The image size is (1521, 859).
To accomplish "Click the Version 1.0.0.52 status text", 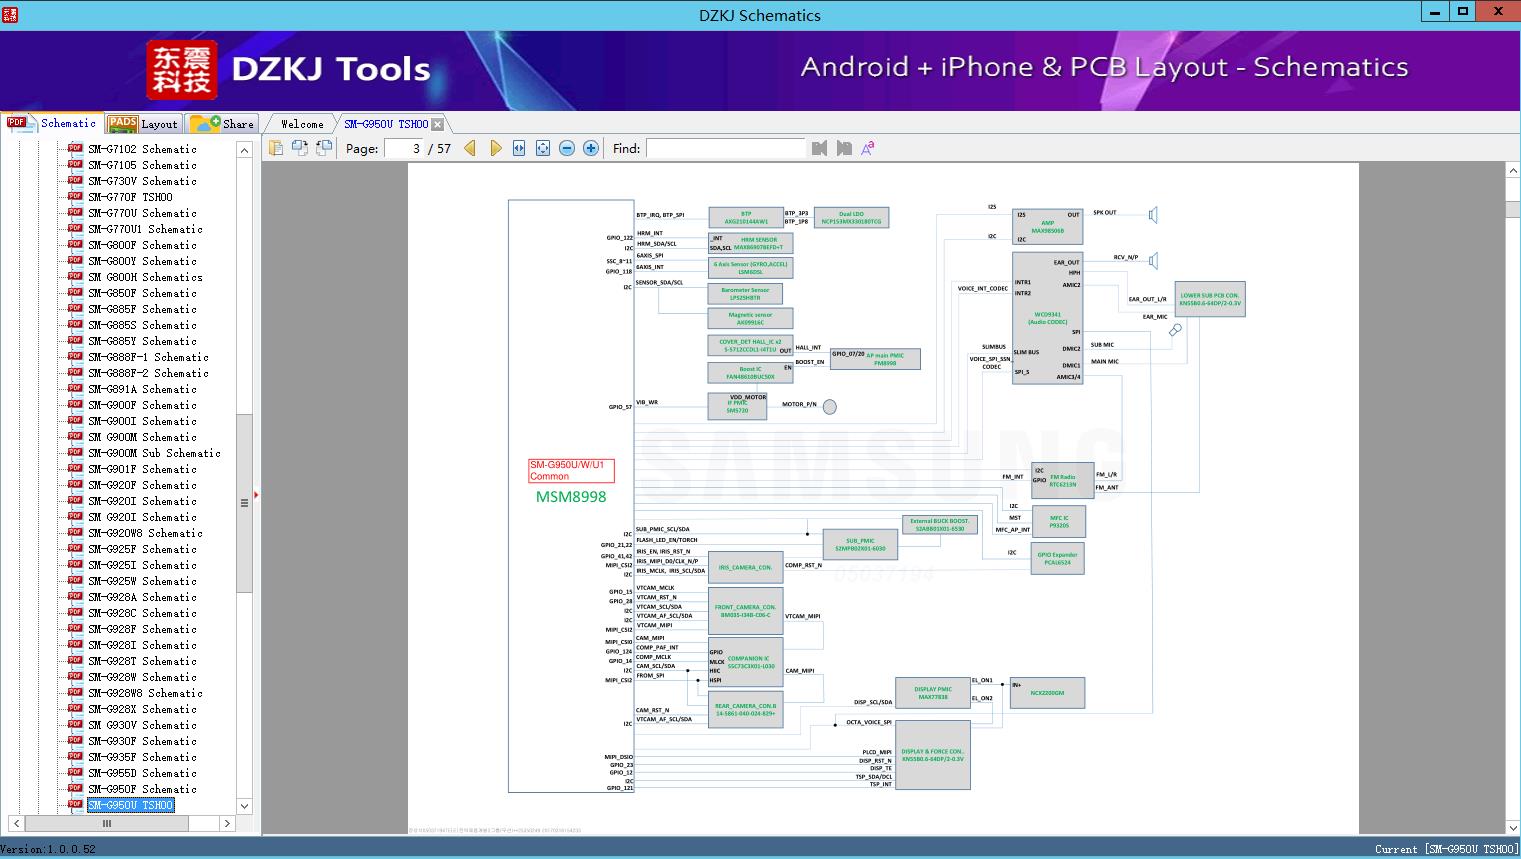I will pos(49,849).
